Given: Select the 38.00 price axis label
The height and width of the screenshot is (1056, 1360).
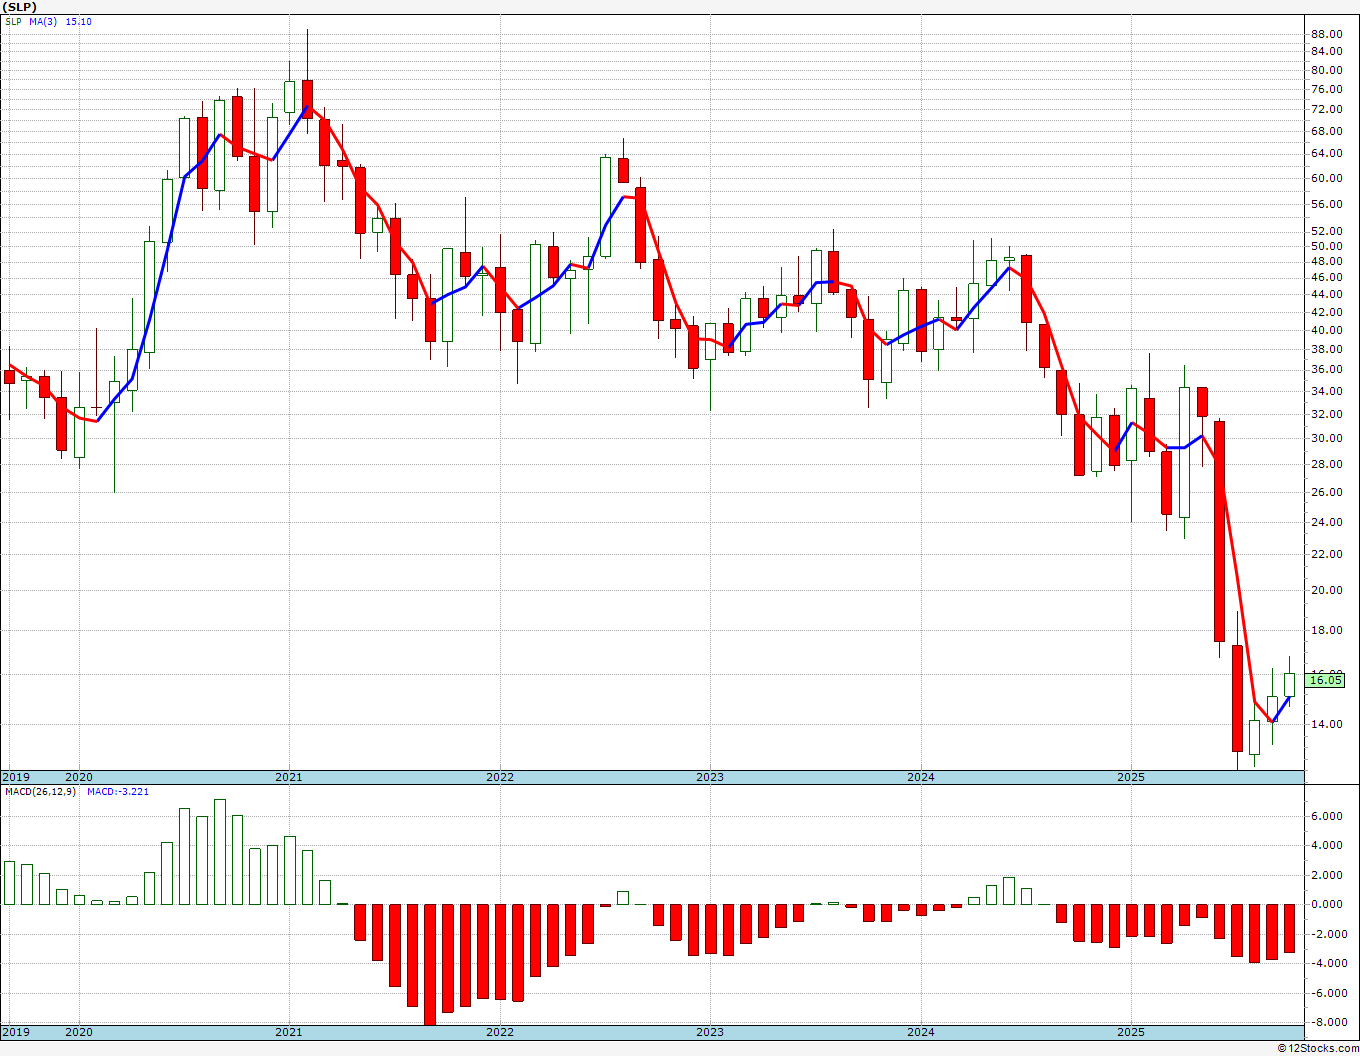Looking at the screenshot, I should (1326, 349).
